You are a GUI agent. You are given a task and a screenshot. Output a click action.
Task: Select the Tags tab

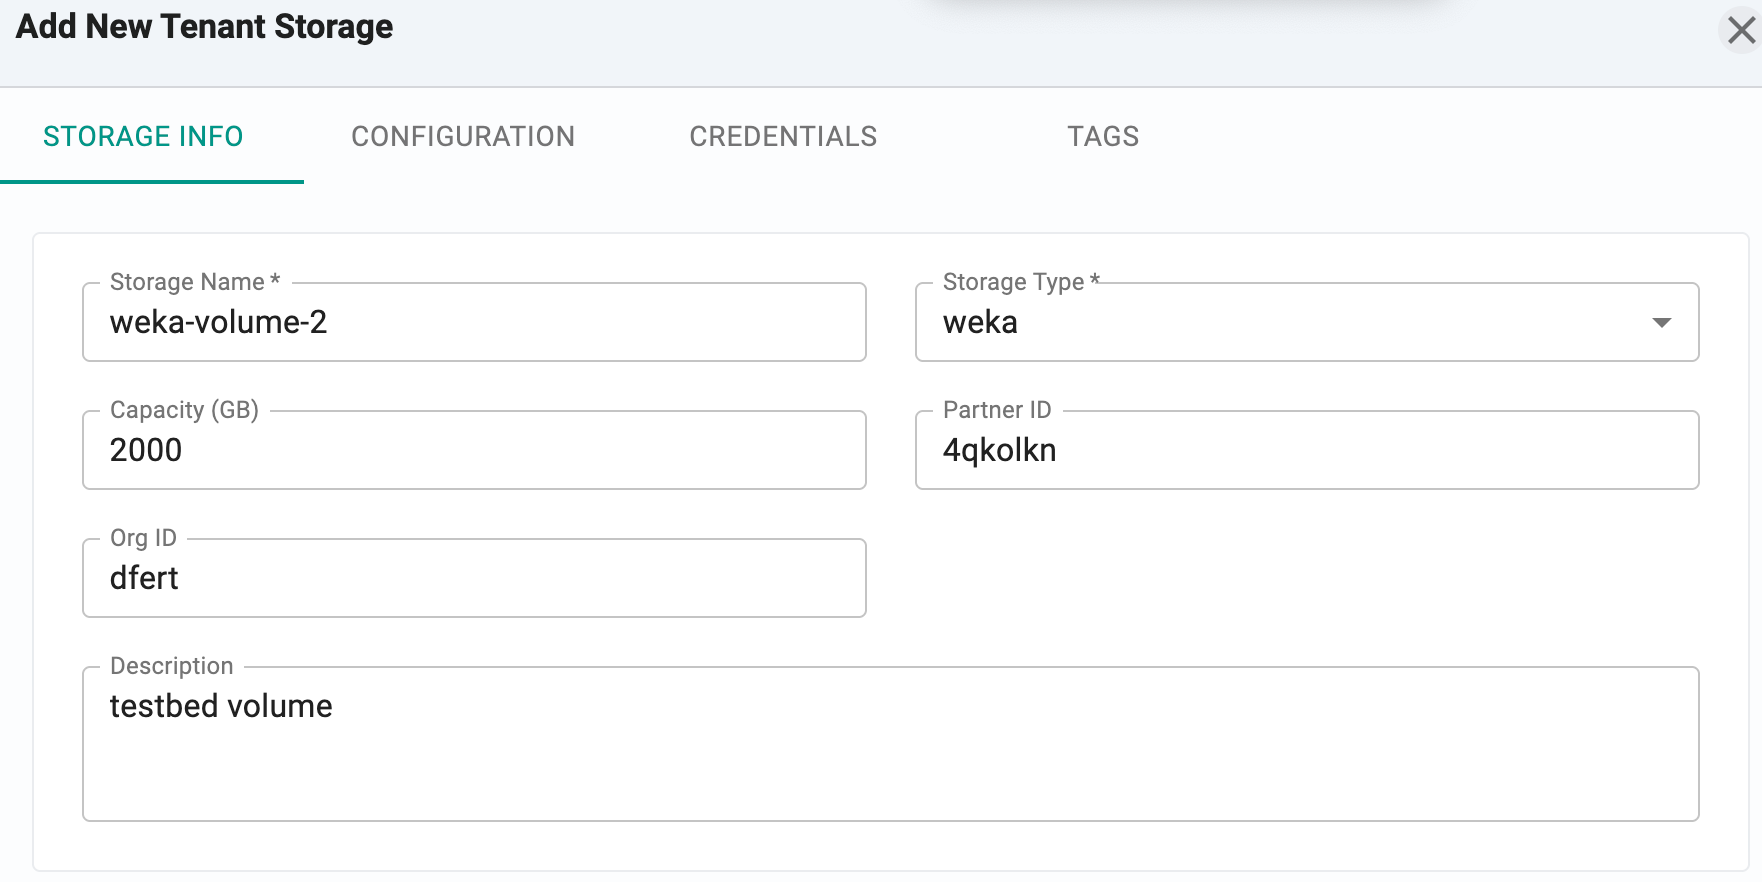coord(1103,136)
